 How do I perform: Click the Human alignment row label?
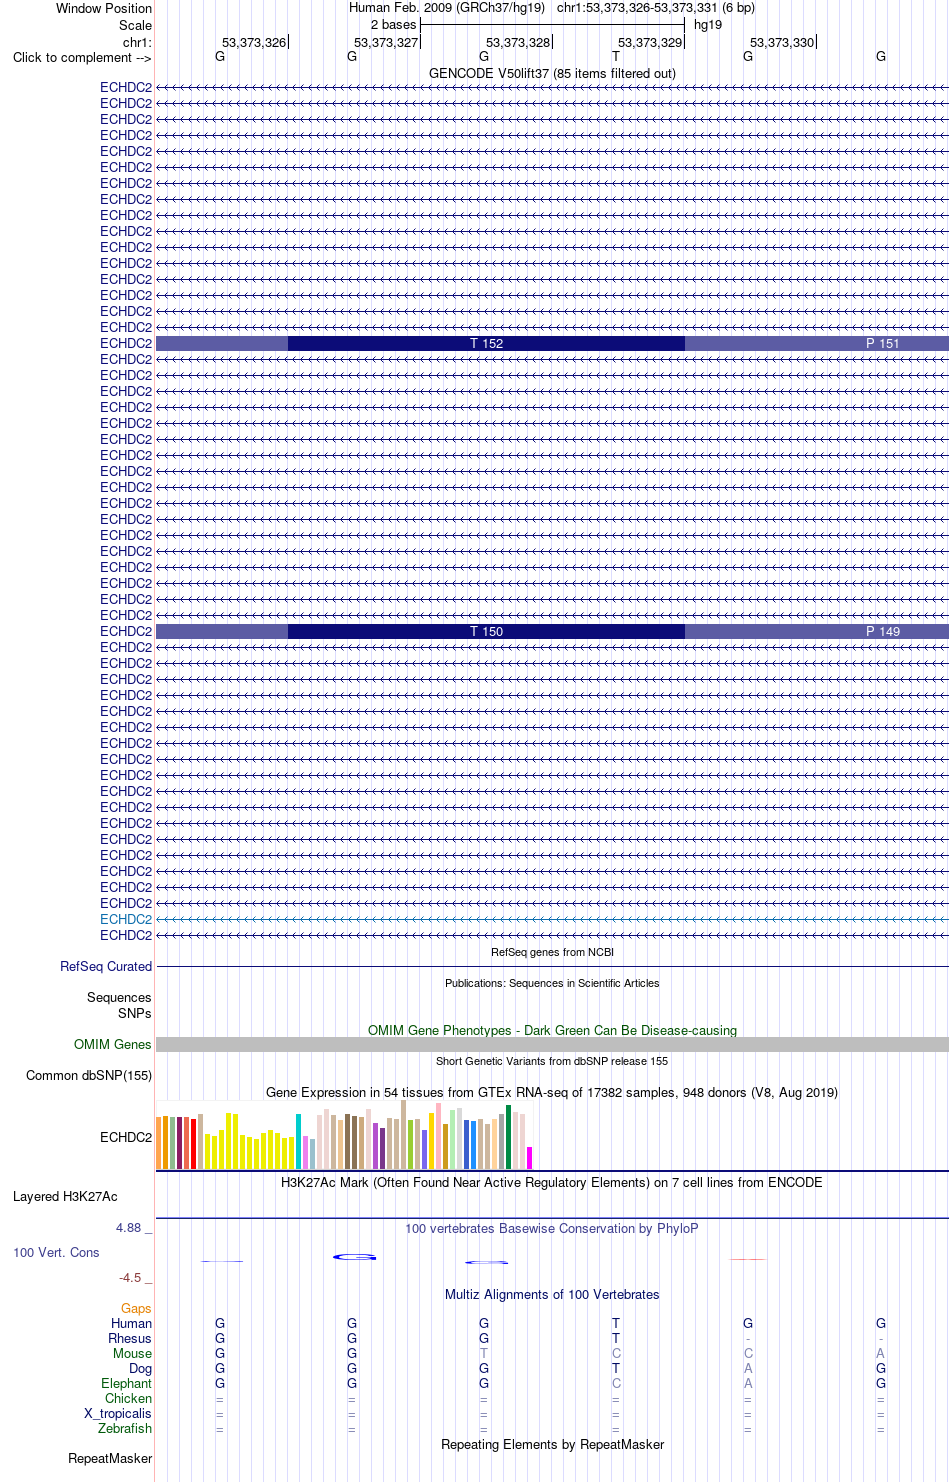[x=131, y=1323]
